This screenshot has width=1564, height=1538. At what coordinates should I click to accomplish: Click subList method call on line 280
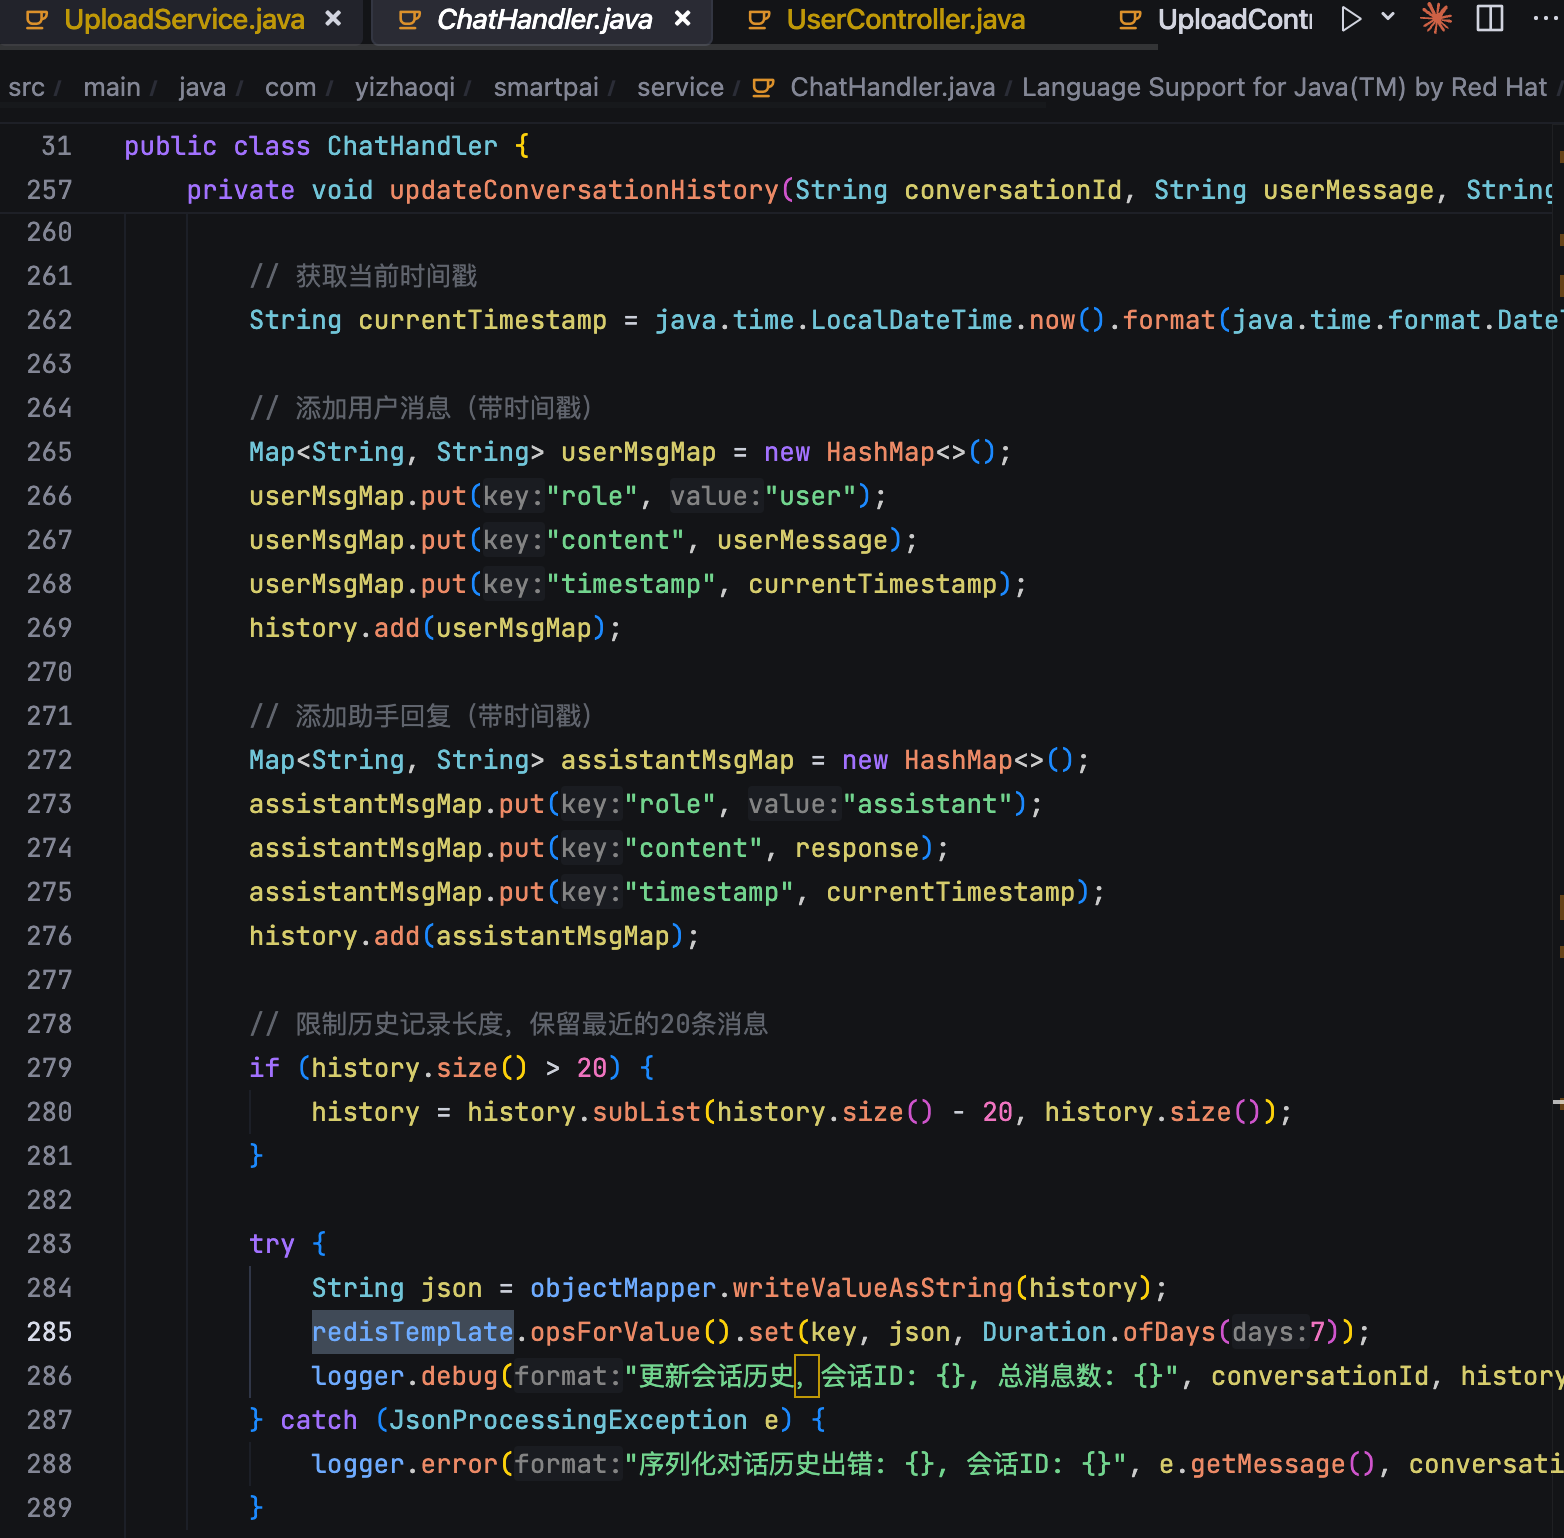pyautogui.click(x=647, y=1112)
